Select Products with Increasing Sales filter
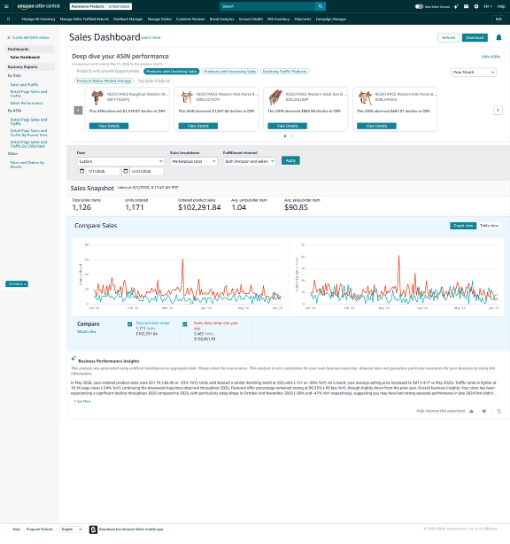510x544 pixels. pyautogui.click(x=230, y=71)
